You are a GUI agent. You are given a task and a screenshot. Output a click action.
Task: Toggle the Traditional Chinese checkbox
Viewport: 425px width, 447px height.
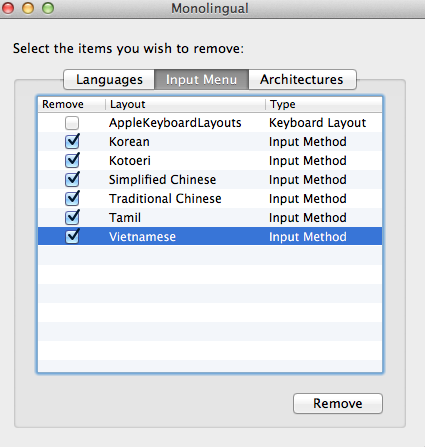72,199
